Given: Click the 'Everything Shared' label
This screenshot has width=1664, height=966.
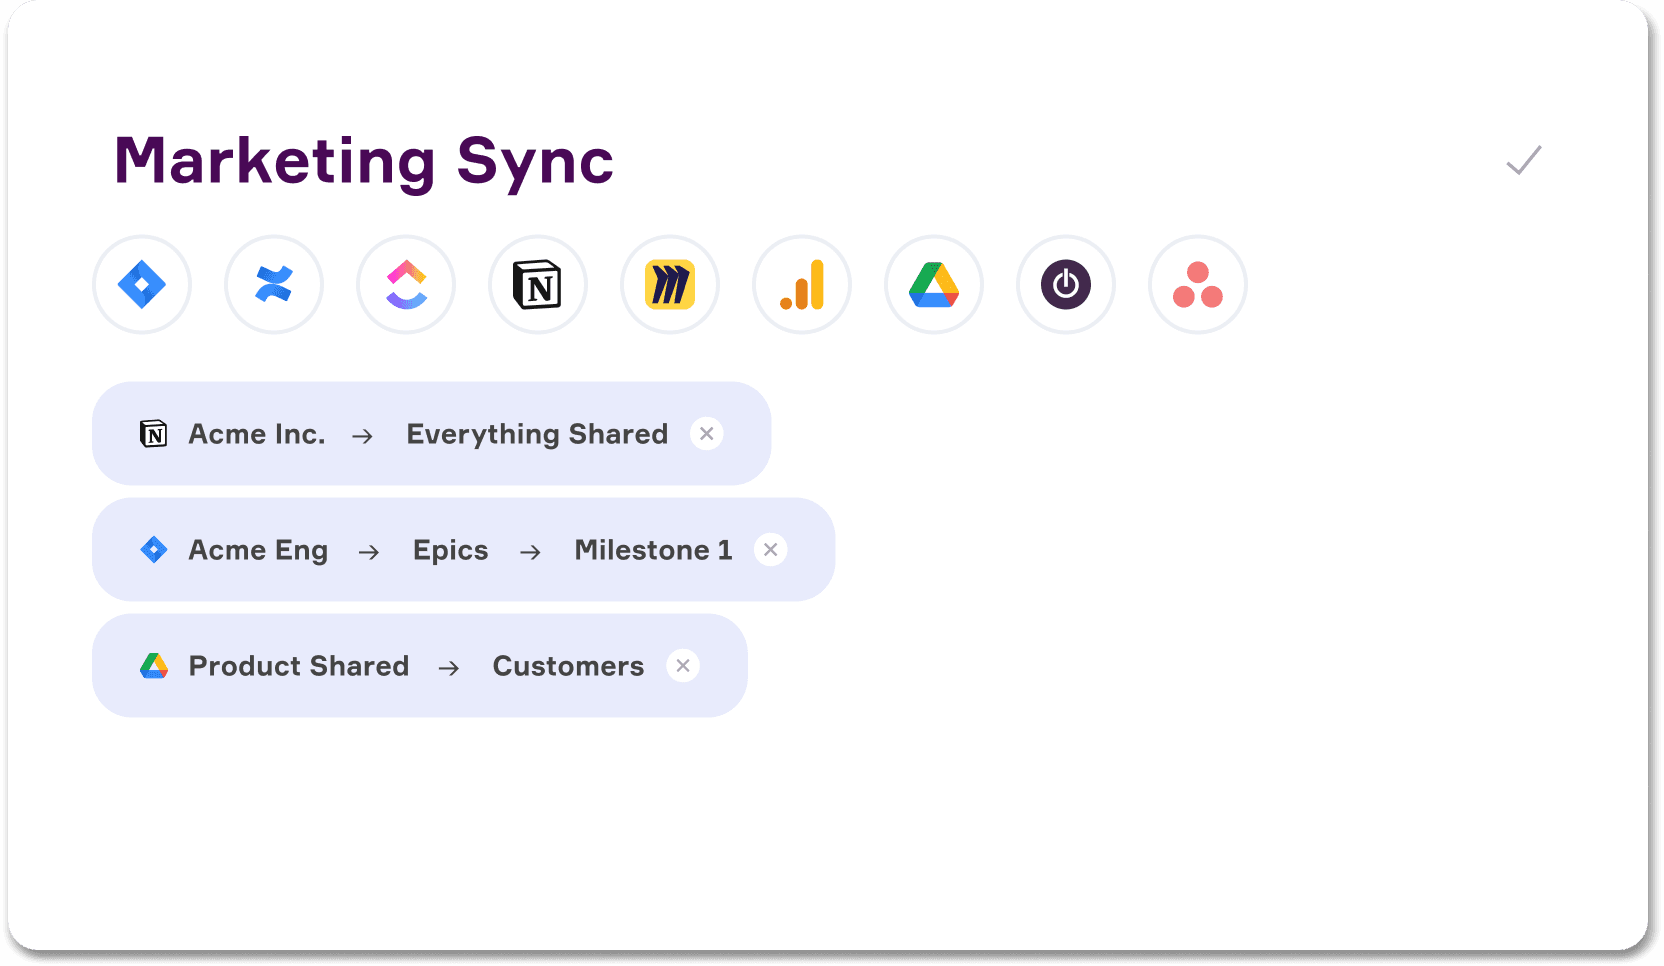Looking at the screenshot, I should (x=537, y=435).
